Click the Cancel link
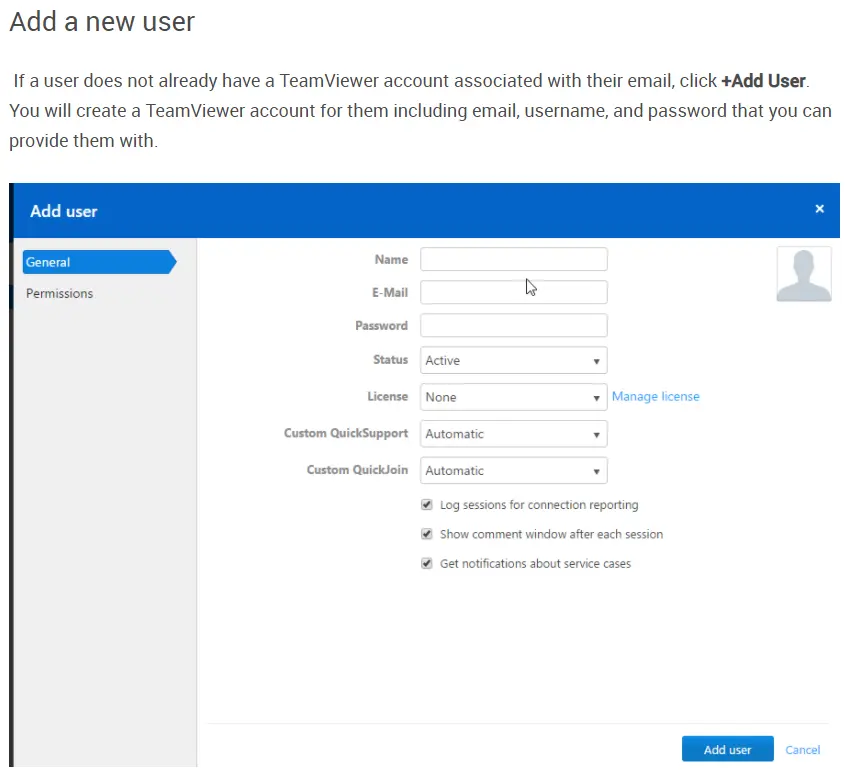Image resolution: width=864 pixels, height=783 pixels. point(803,750)
